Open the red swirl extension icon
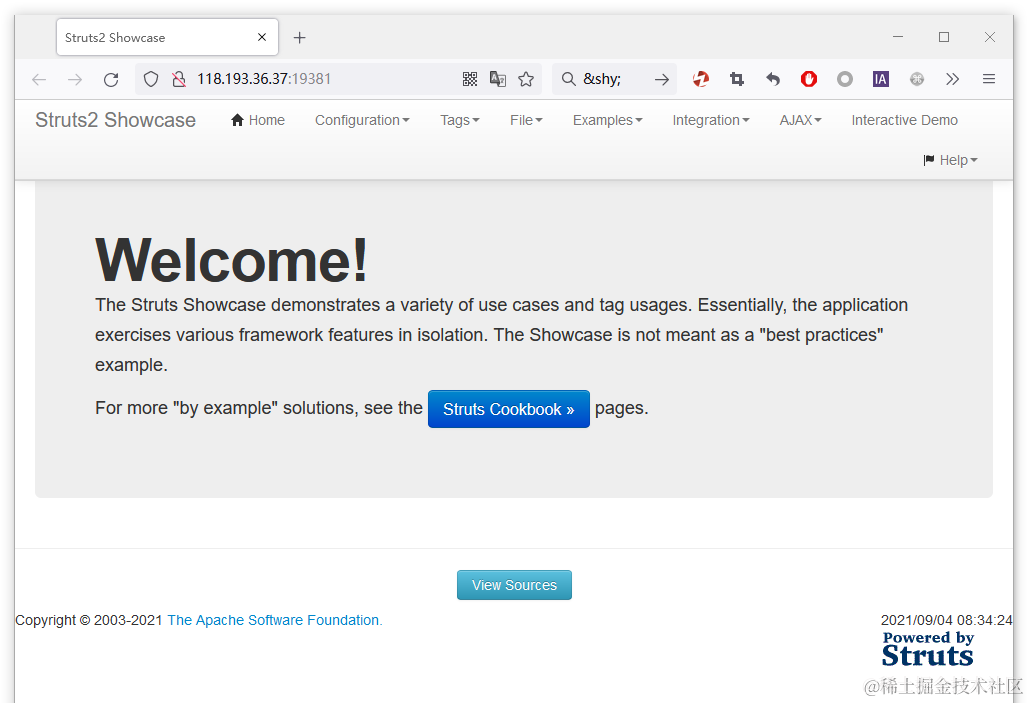This screenshot has height=703, width=1030. click(x=701, y=79)
